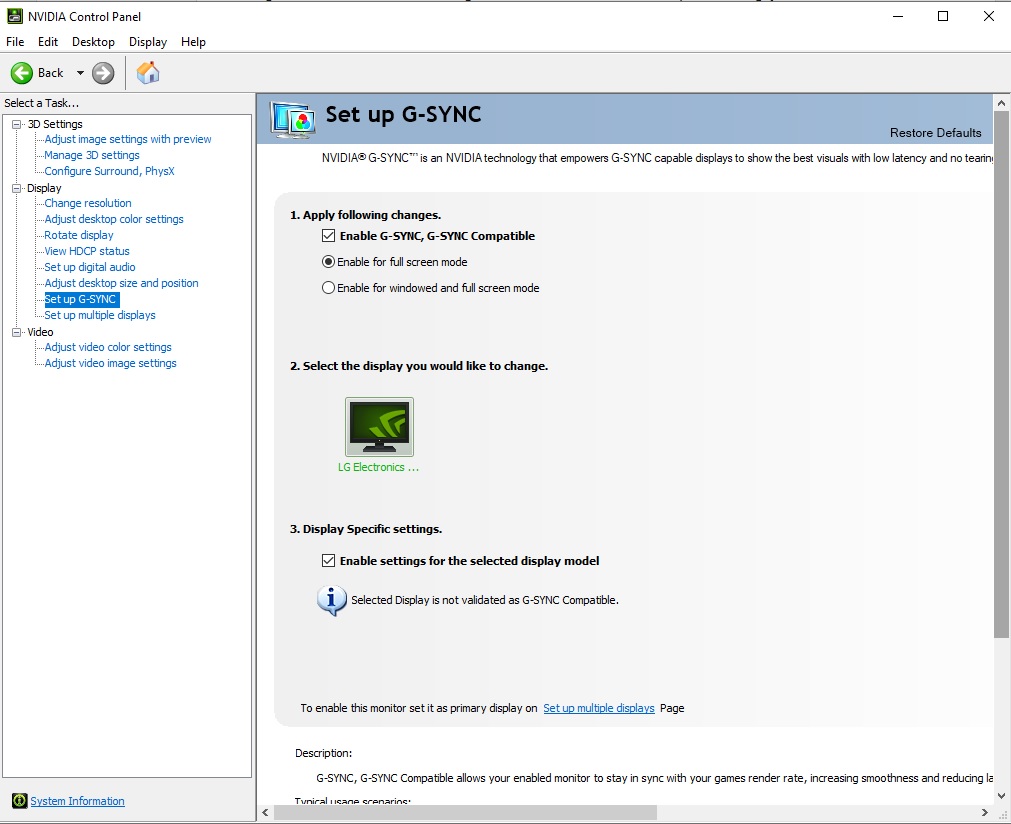Open the System Information link
This screenshot has width=1011, height=824.
point(77,801)
